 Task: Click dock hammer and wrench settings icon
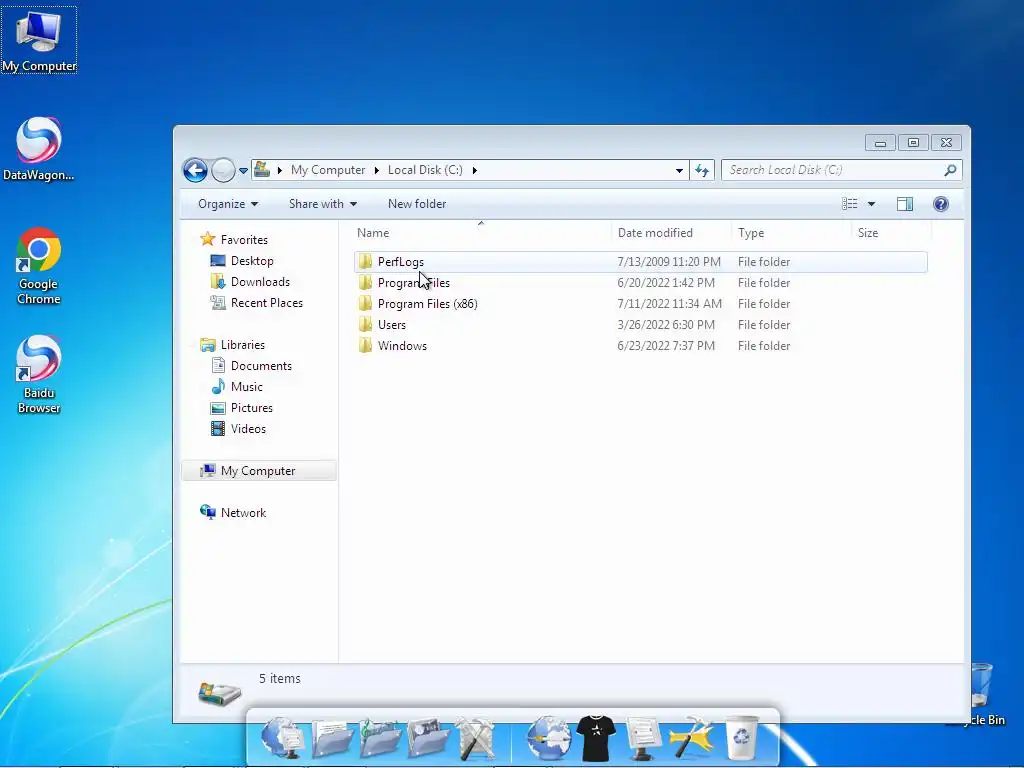tap(693, 738)
